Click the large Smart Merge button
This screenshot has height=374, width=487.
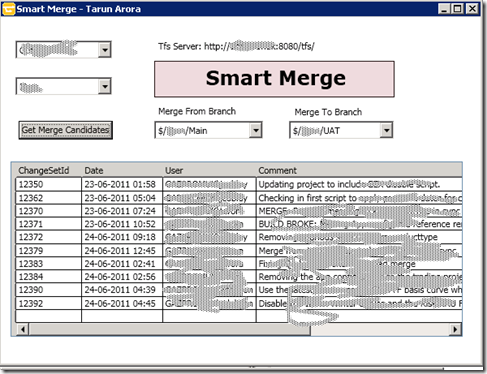(x=274, y=79)
